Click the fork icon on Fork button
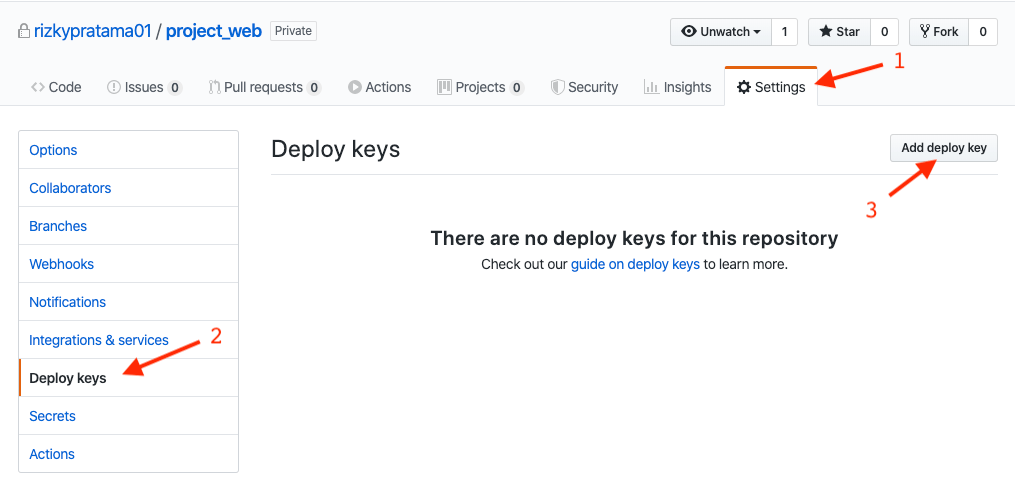 click(925, 32)
